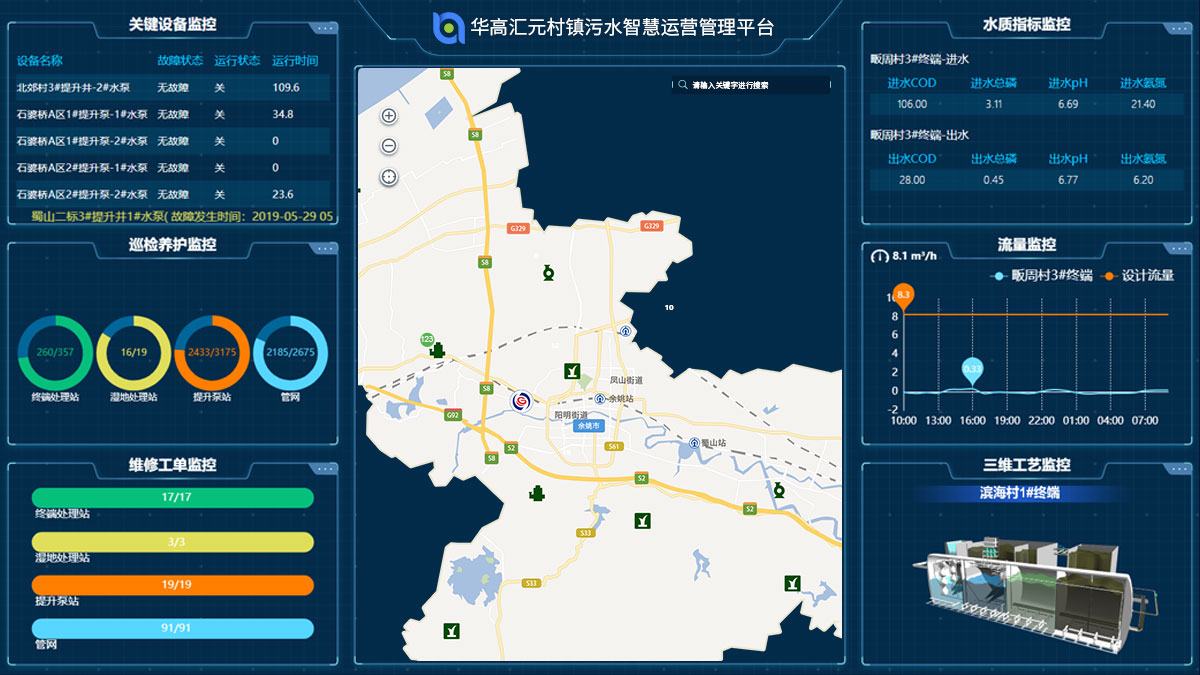This screenshot has height=675, width=1200.
Task: Open the ellipsis menu on 巡检养护监控 panel
Action: [x=323, y=248]
